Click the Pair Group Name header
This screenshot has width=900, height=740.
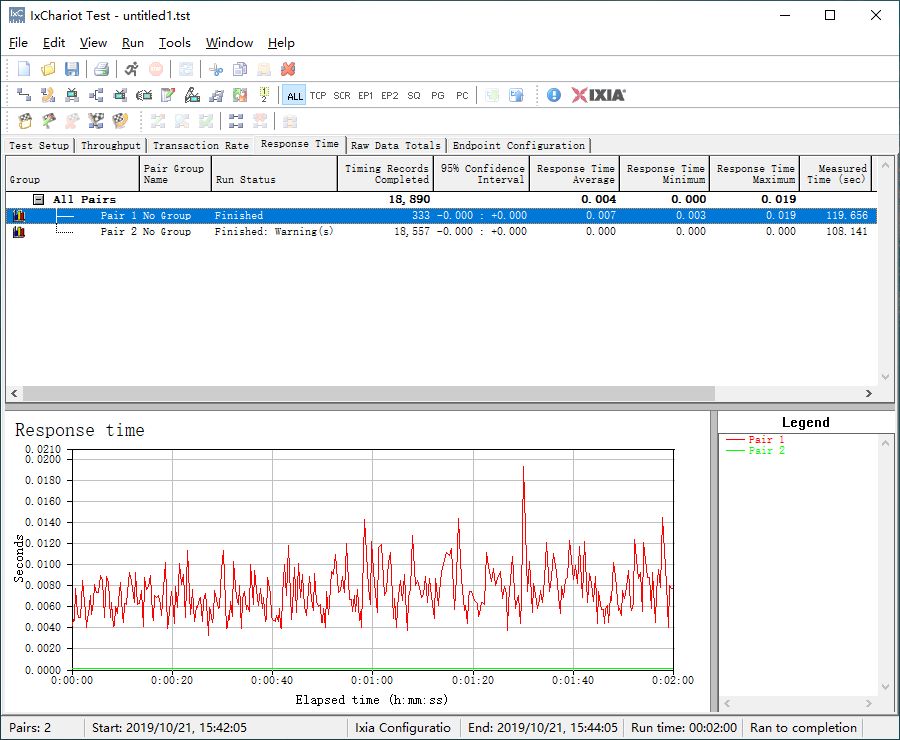tap(175, 173)
